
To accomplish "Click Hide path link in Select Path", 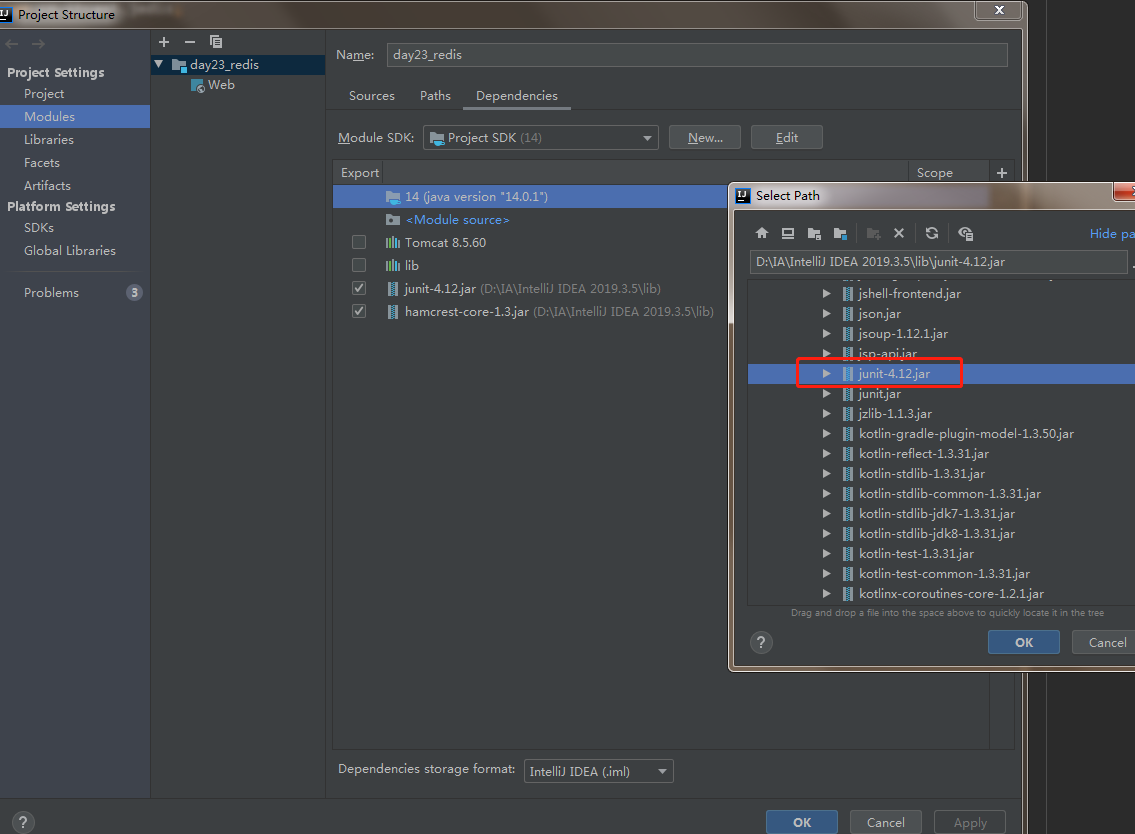I will (x=1112, y=234).
